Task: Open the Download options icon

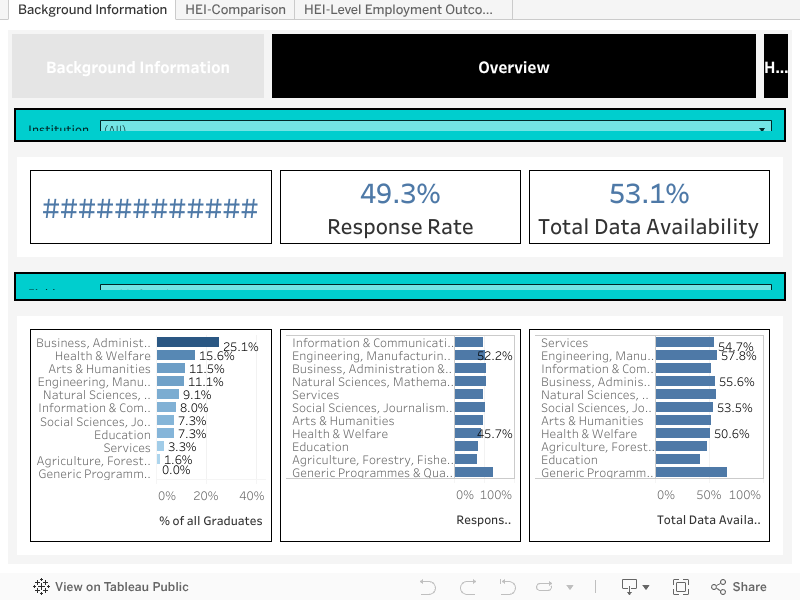Action: 630,587
